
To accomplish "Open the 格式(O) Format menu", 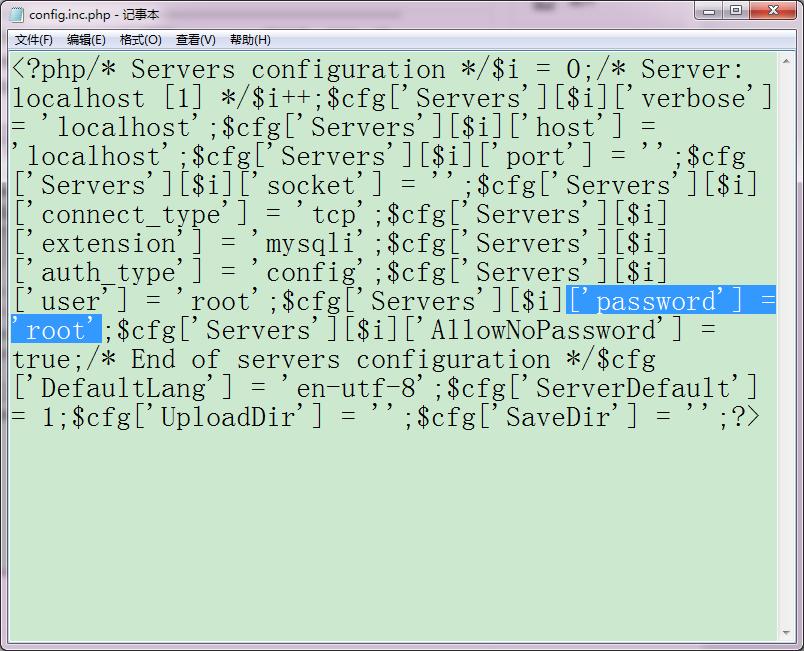I will [140, 40].
